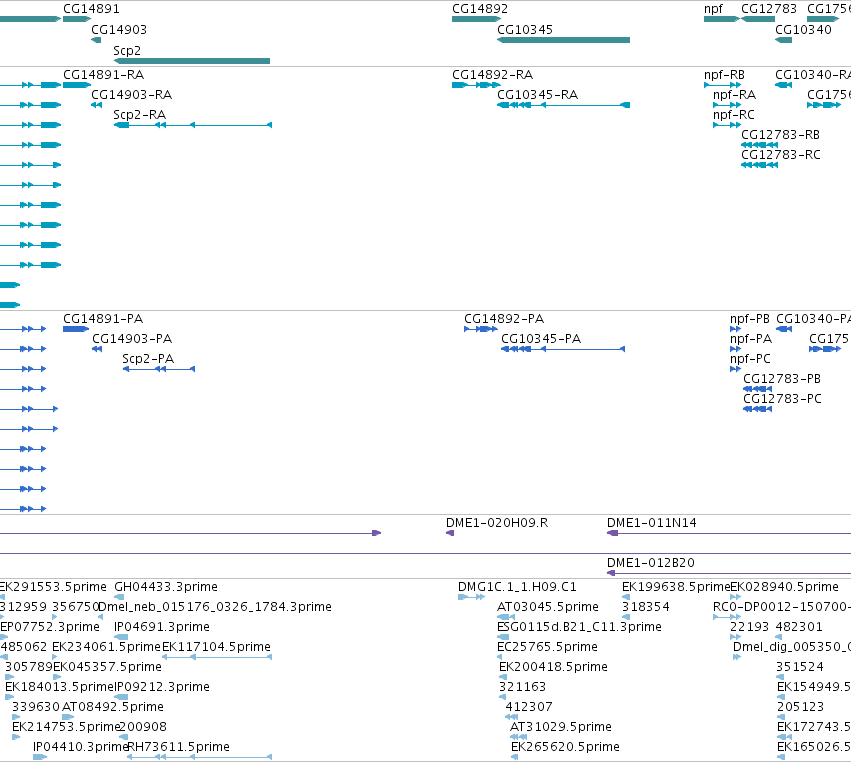
Task: Click the npf gene label
Action: click(x=713, y=9)
